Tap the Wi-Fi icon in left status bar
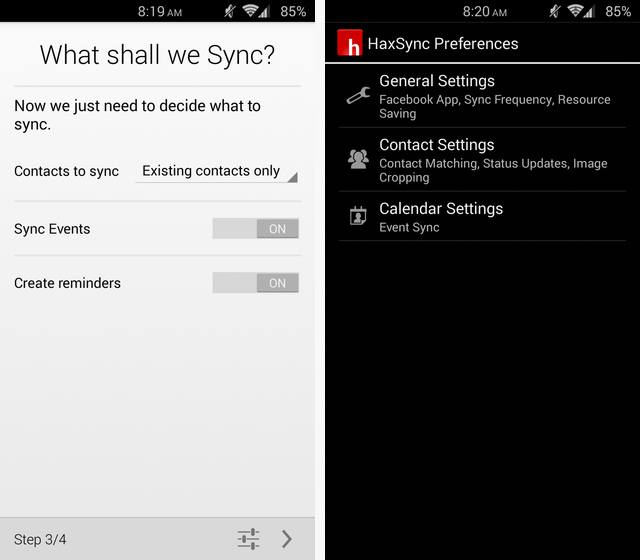The height and width of the screenshot is (560, 640). pos(250,11)
